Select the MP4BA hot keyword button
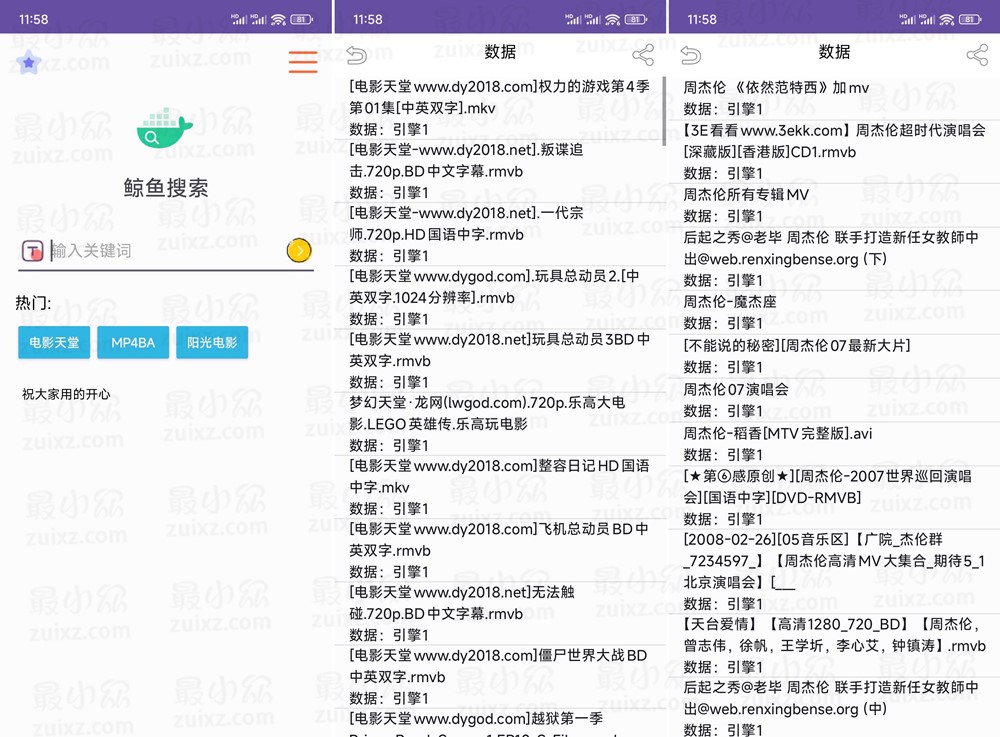Screen dimensions: 1000x737 pyautogui.click(x=133, y=342)
